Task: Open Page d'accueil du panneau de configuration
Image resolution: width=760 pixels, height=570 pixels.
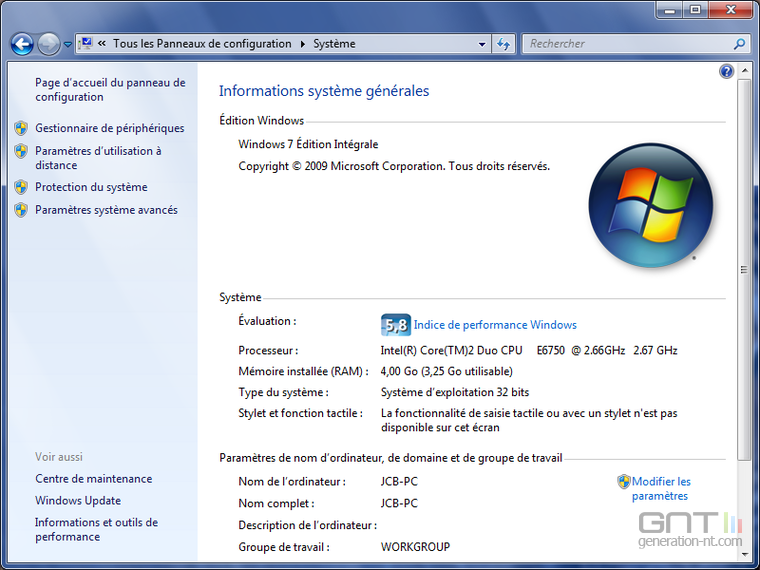Action: [110, 90]
